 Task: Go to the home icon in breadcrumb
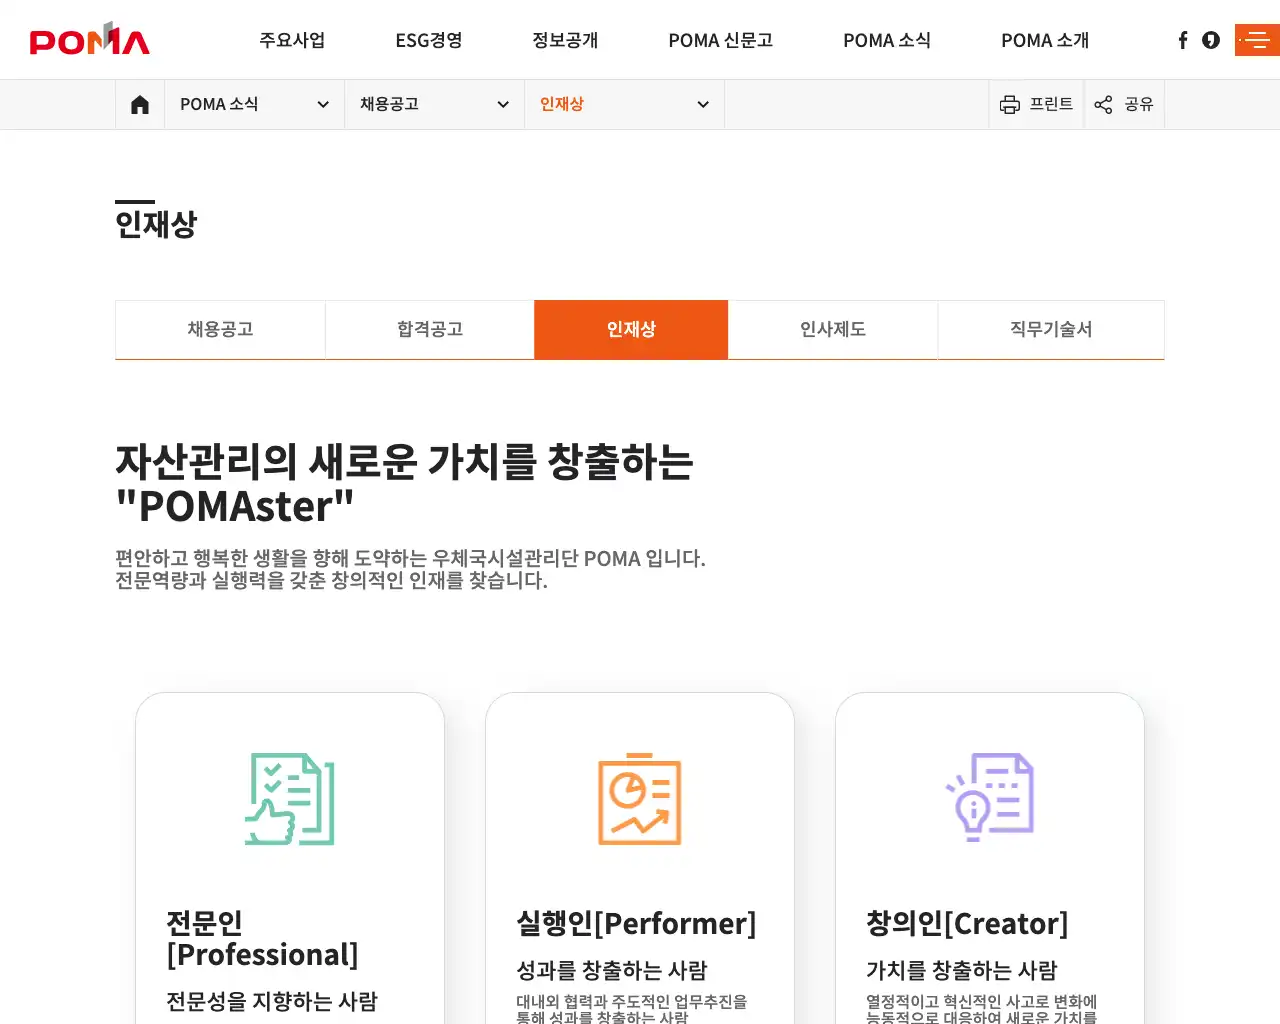(x=140, y=104)
